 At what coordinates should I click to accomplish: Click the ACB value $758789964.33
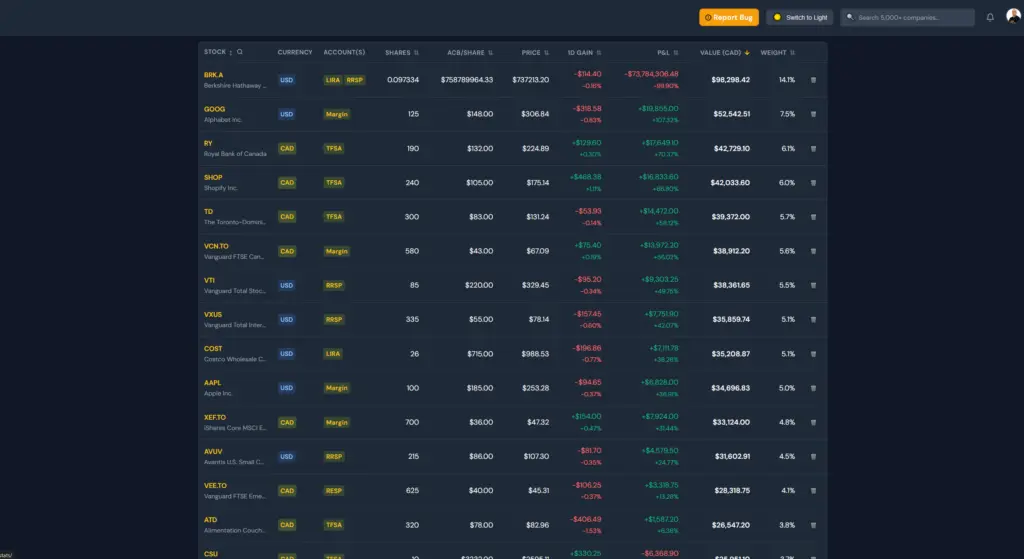(x=467, y=80)
